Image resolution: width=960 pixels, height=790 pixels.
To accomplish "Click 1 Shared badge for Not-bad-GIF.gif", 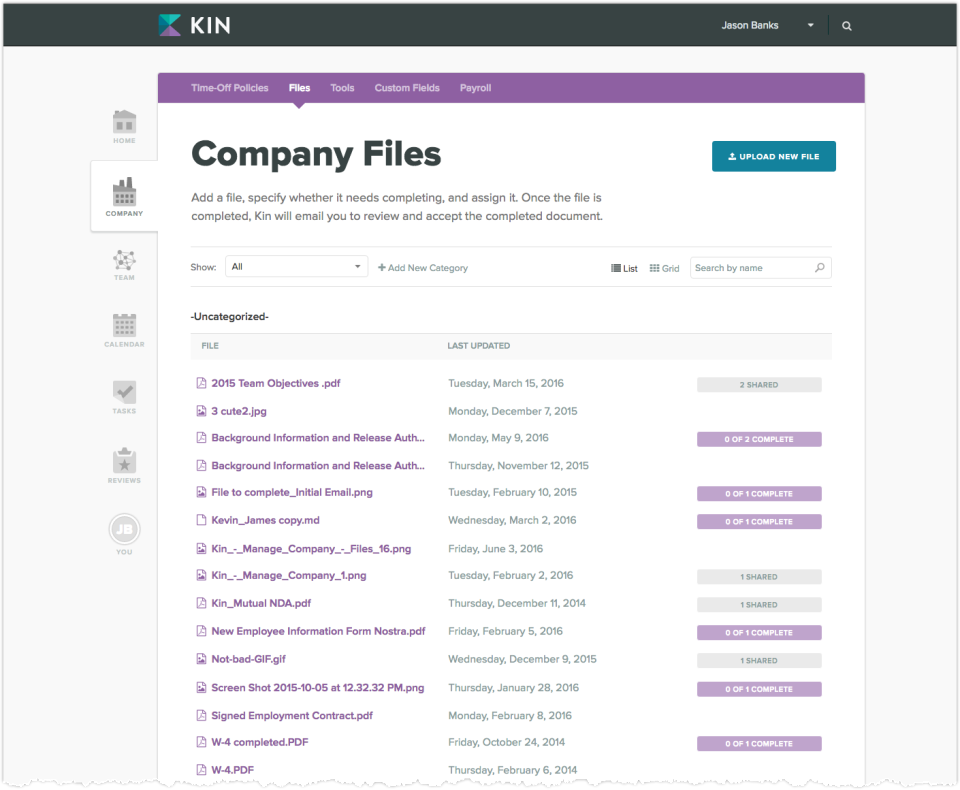I will point(759,660).
